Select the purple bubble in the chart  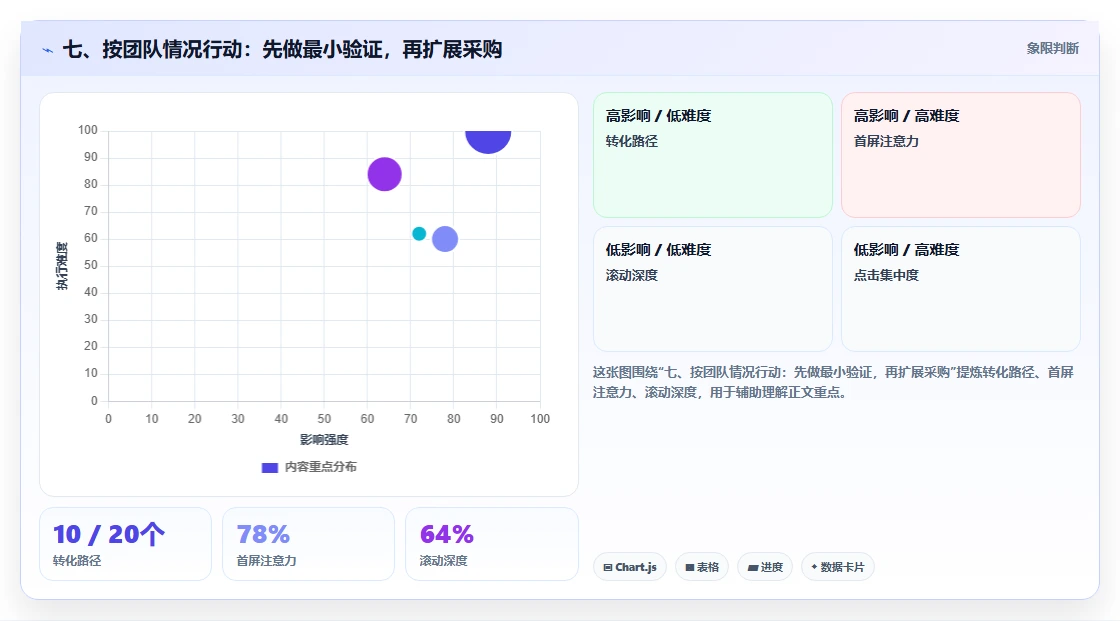click(x=384, y=174)
